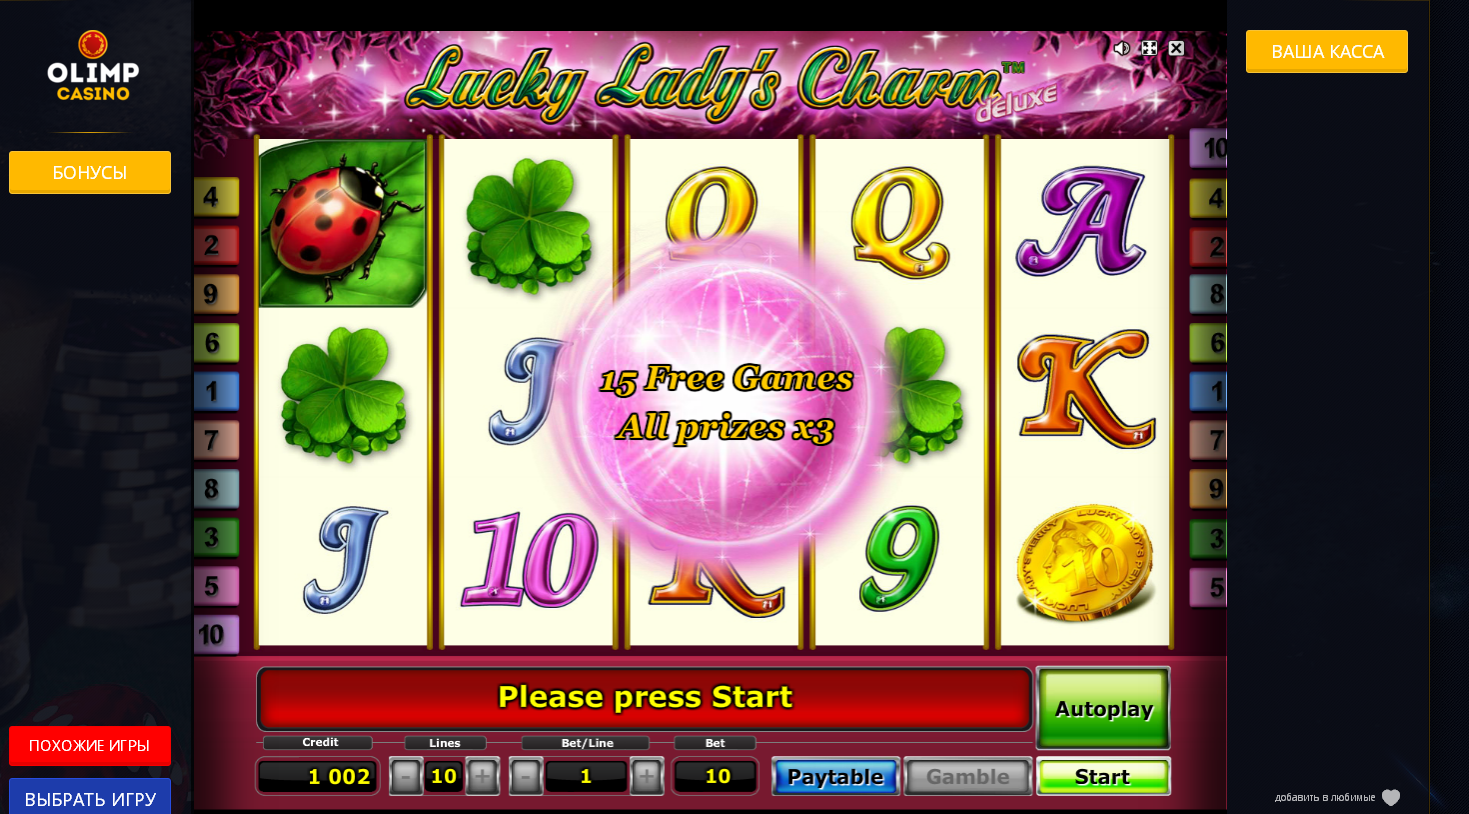Open ВАША КАССА cashier

click(x=1327, y=51)
